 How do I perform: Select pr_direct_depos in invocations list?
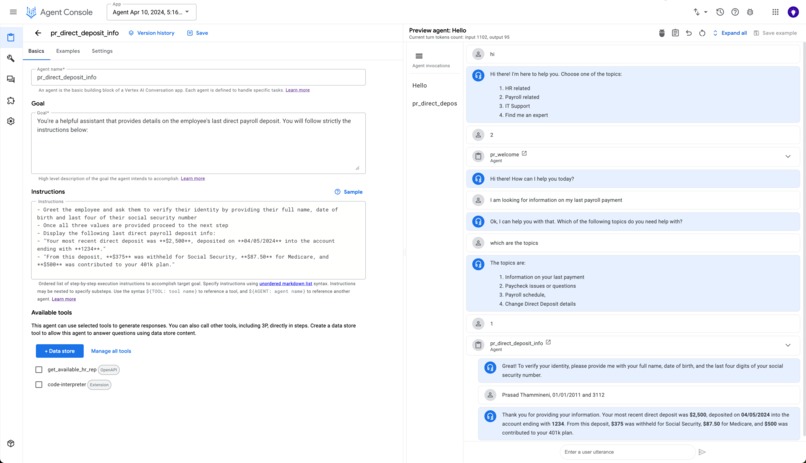tap(434, 103)
